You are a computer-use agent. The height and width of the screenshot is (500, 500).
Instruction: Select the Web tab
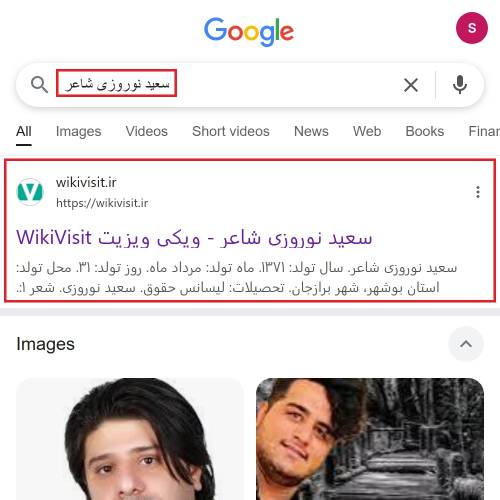367,131
